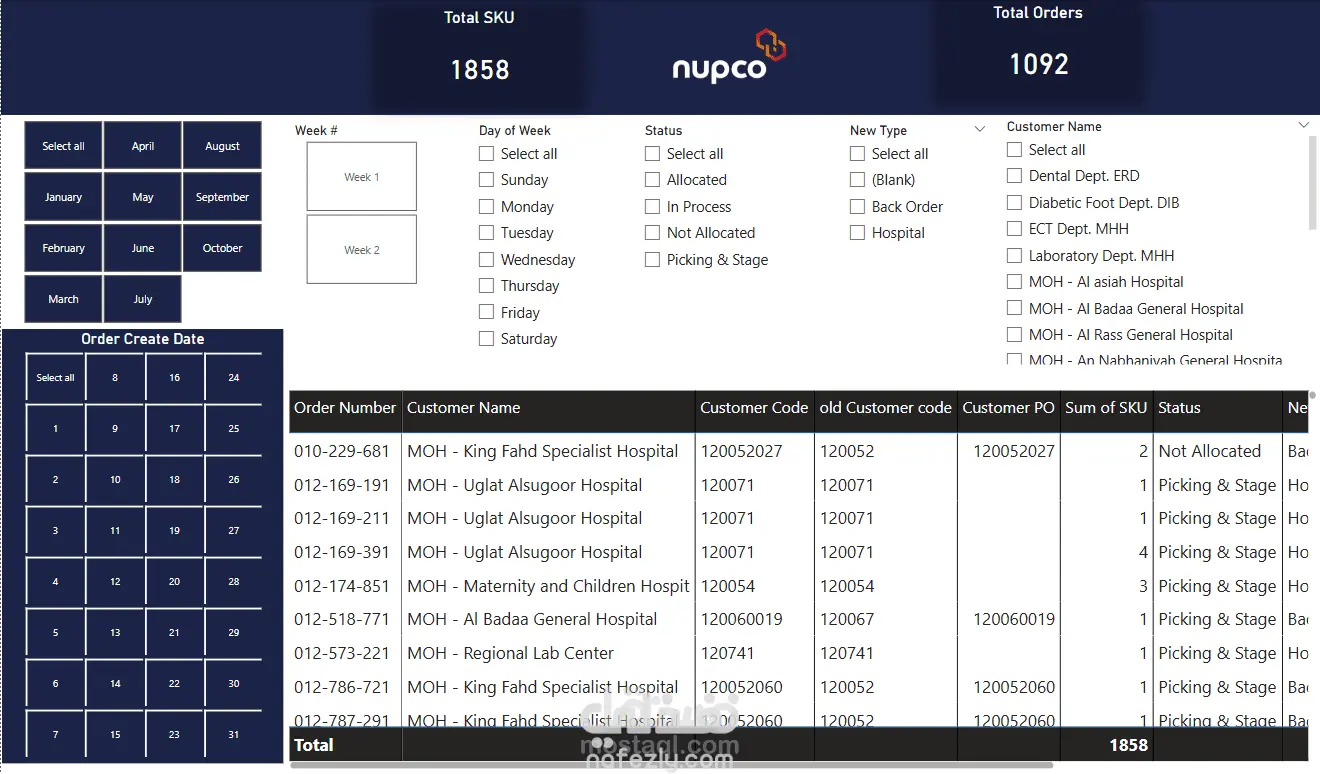Select day 8 in Order Create Date
The width and height of the screenshot is (1320, 774).
pos(115,378)
